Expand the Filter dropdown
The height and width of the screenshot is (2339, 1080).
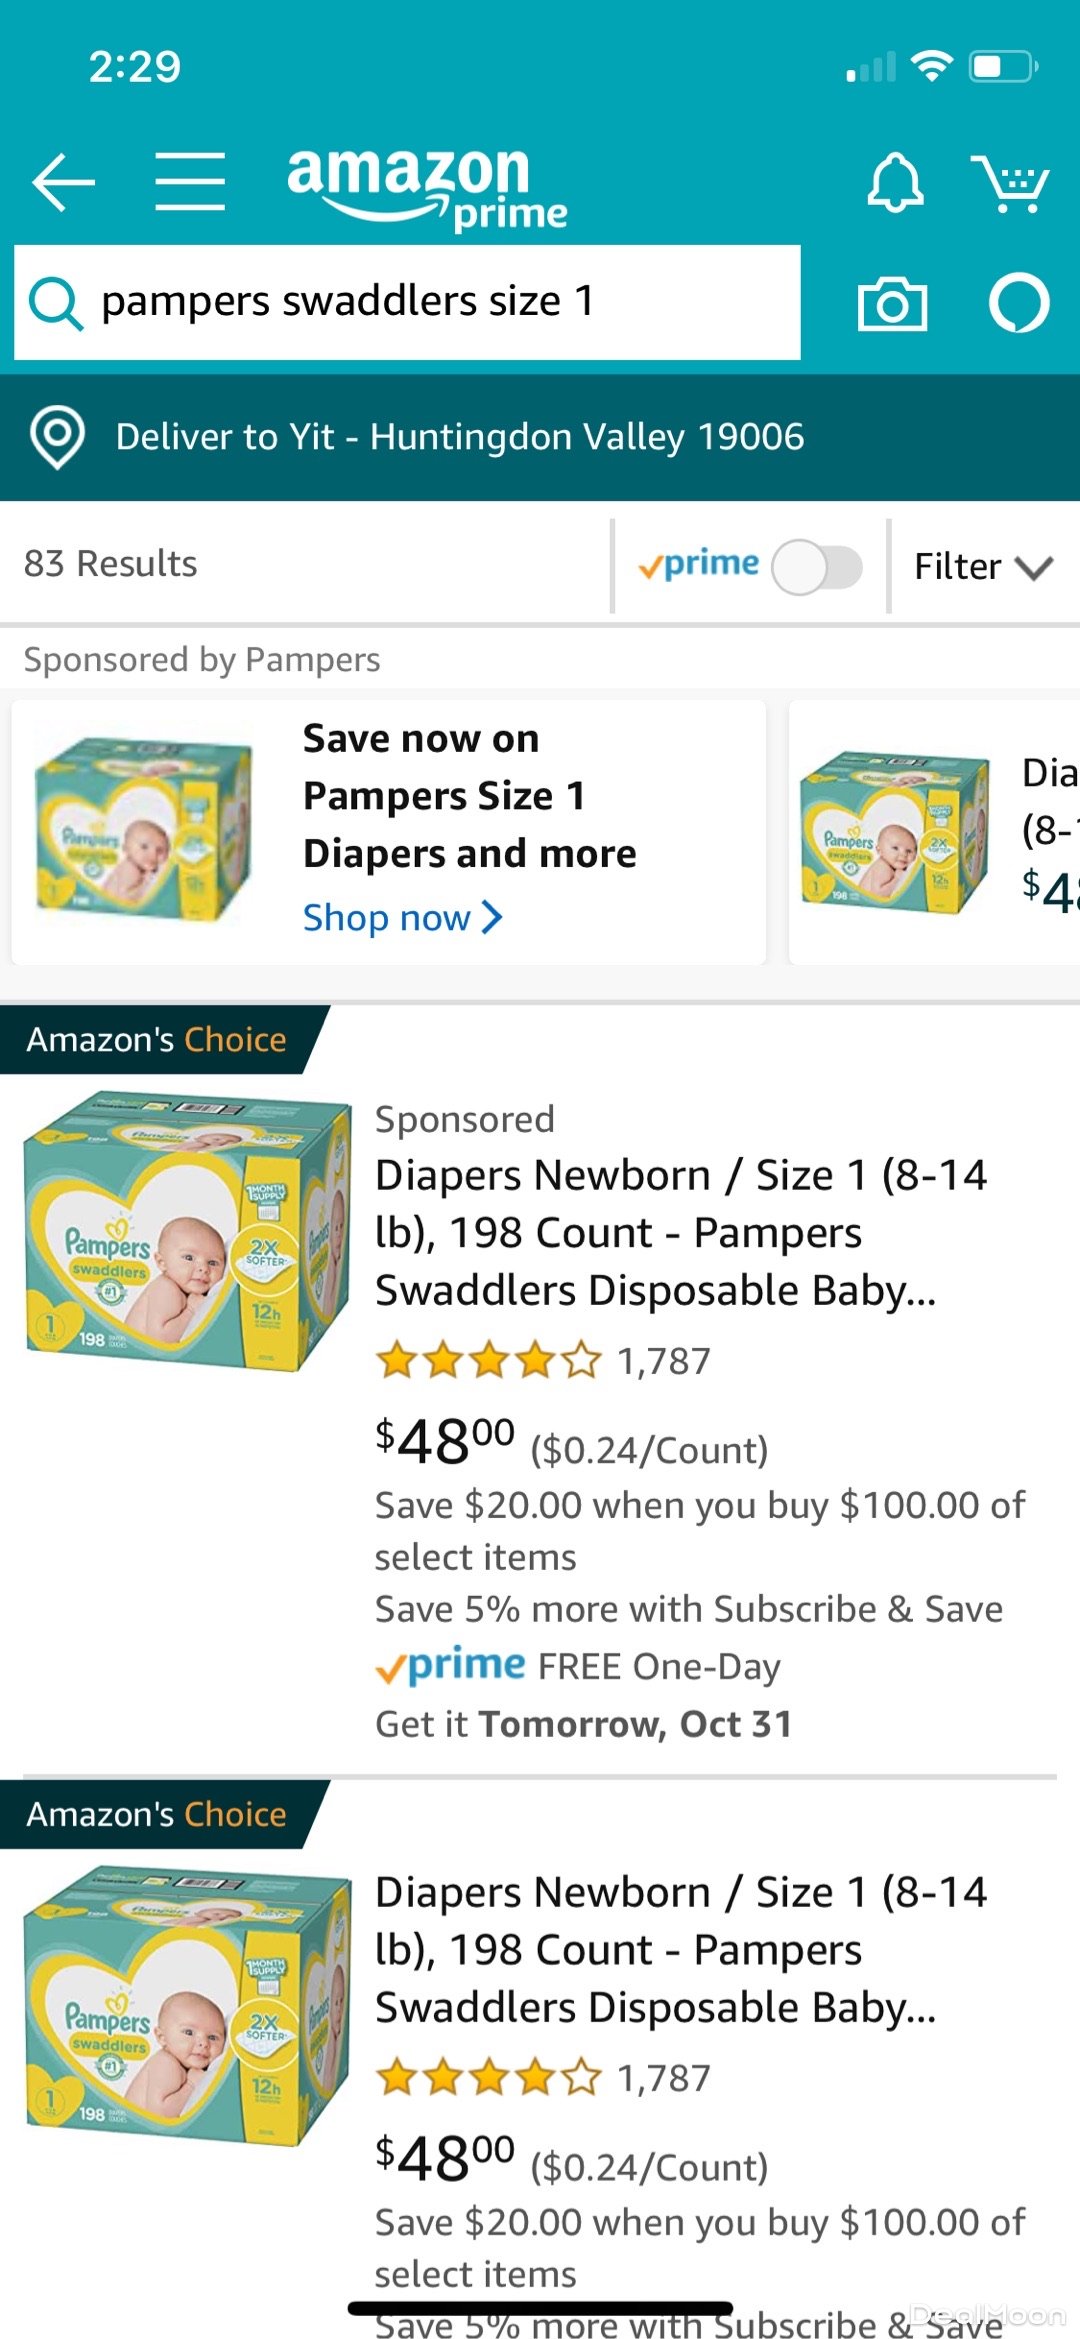coord(982,567)
